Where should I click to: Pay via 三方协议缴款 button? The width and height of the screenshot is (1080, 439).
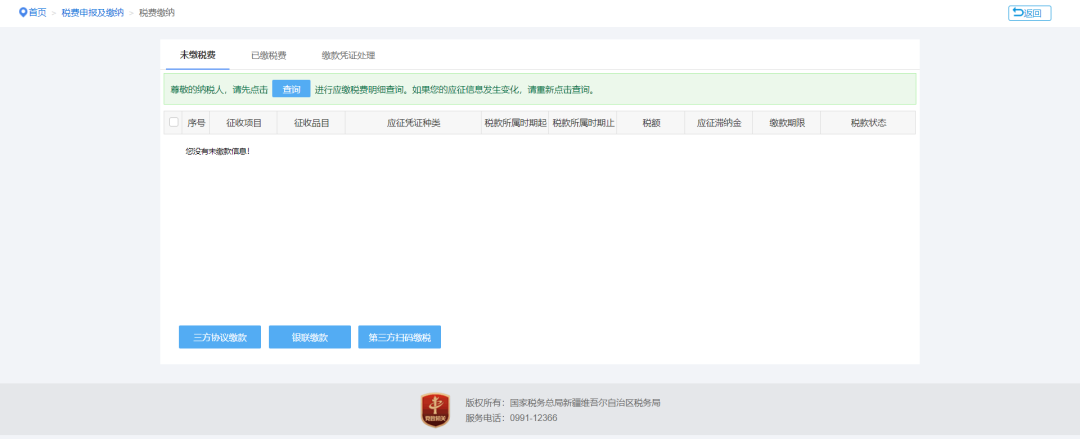[x=219, y=338]
